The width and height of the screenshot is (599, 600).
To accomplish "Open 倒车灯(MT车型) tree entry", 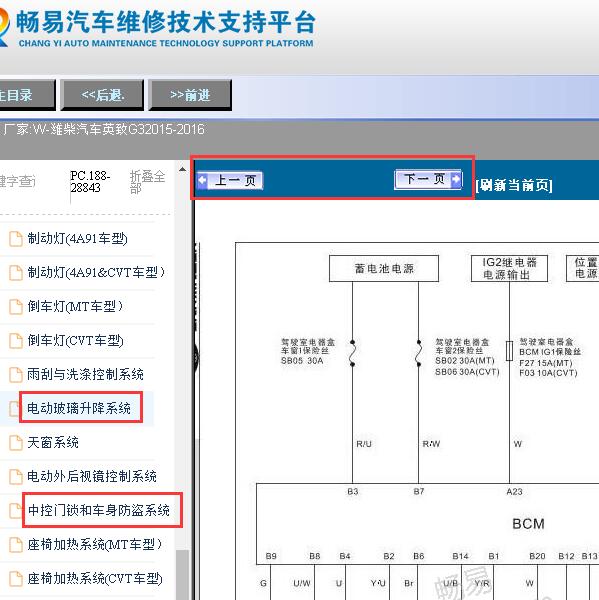I will (x=75, y=306).
